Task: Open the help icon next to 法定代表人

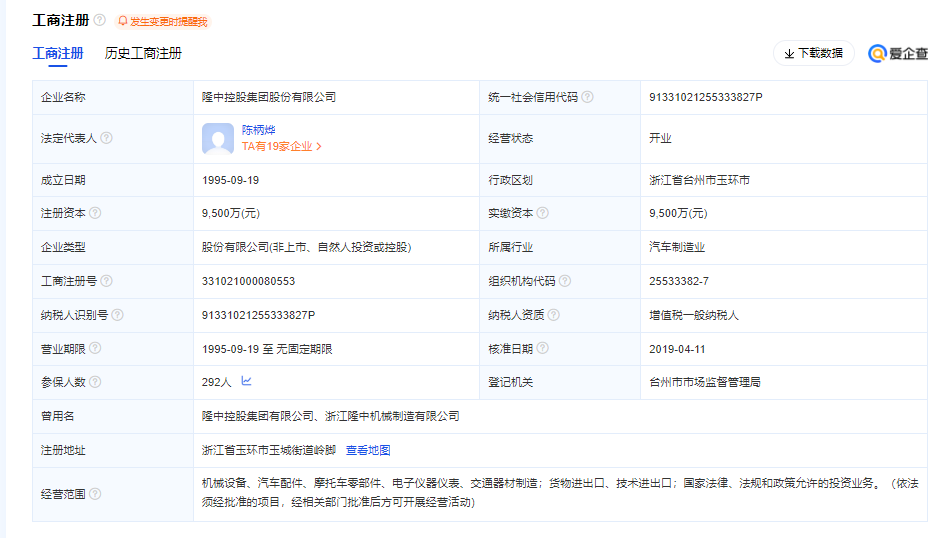Action: tap(107, 138)
